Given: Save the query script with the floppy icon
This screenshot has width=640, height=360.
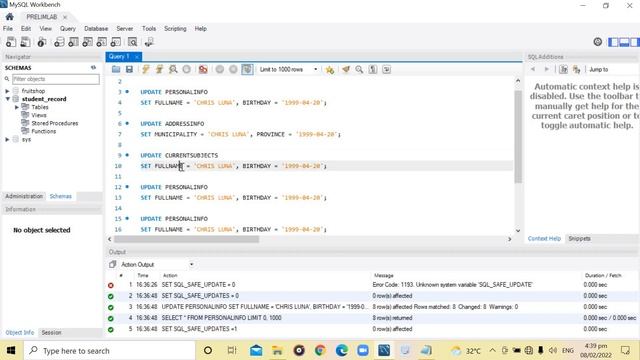Looking at the screenshot, I should tap(129, 69).
